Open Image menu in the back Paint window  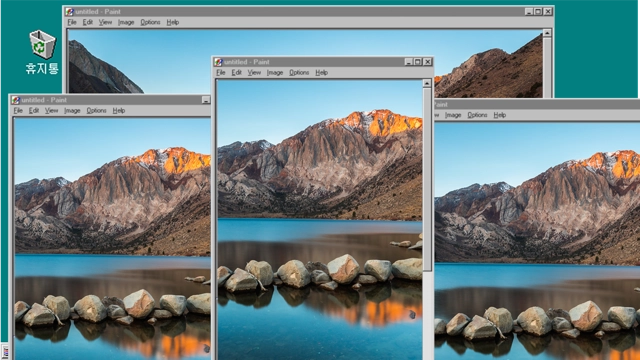click(126, 22)
